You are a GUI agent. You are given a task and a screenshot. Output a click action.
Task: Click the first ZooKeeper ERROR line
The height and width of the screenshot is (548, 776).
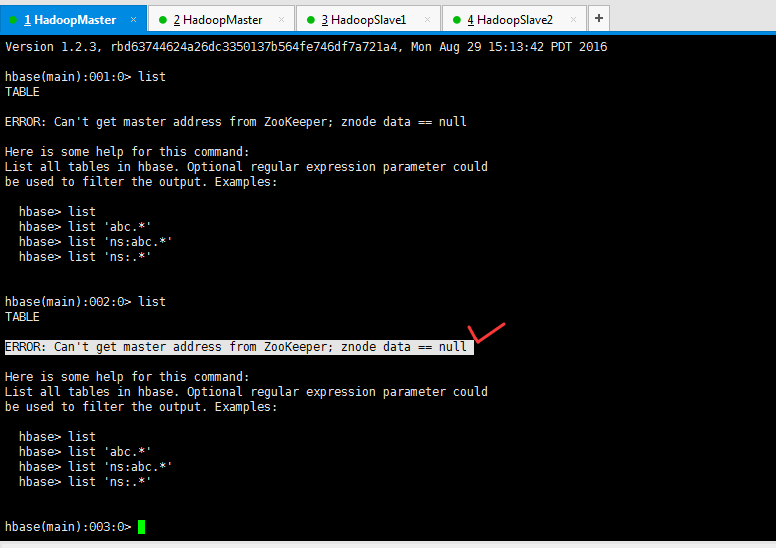[x=236, y=122]
